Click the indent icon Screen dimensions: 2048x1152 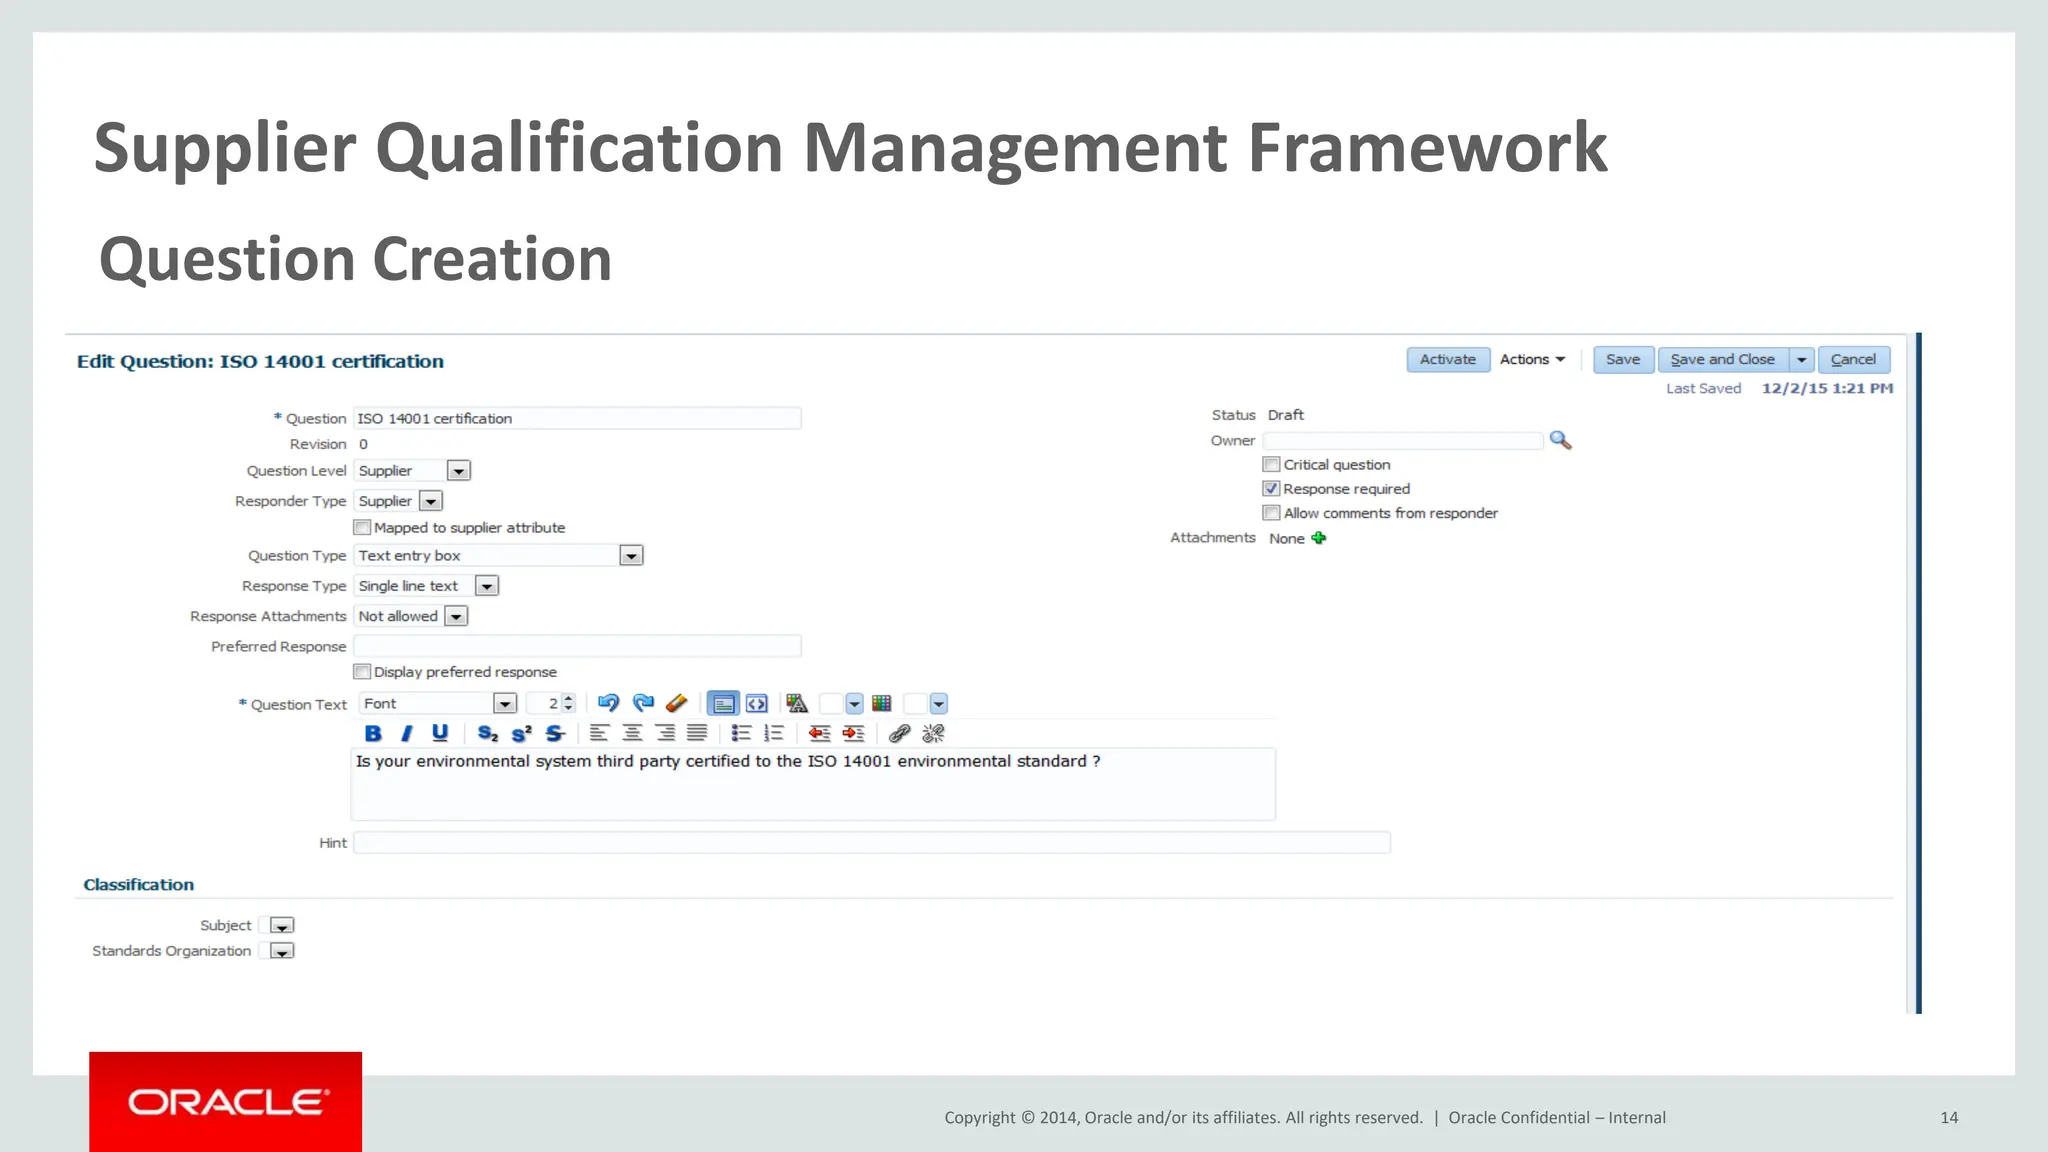[854, 733]
